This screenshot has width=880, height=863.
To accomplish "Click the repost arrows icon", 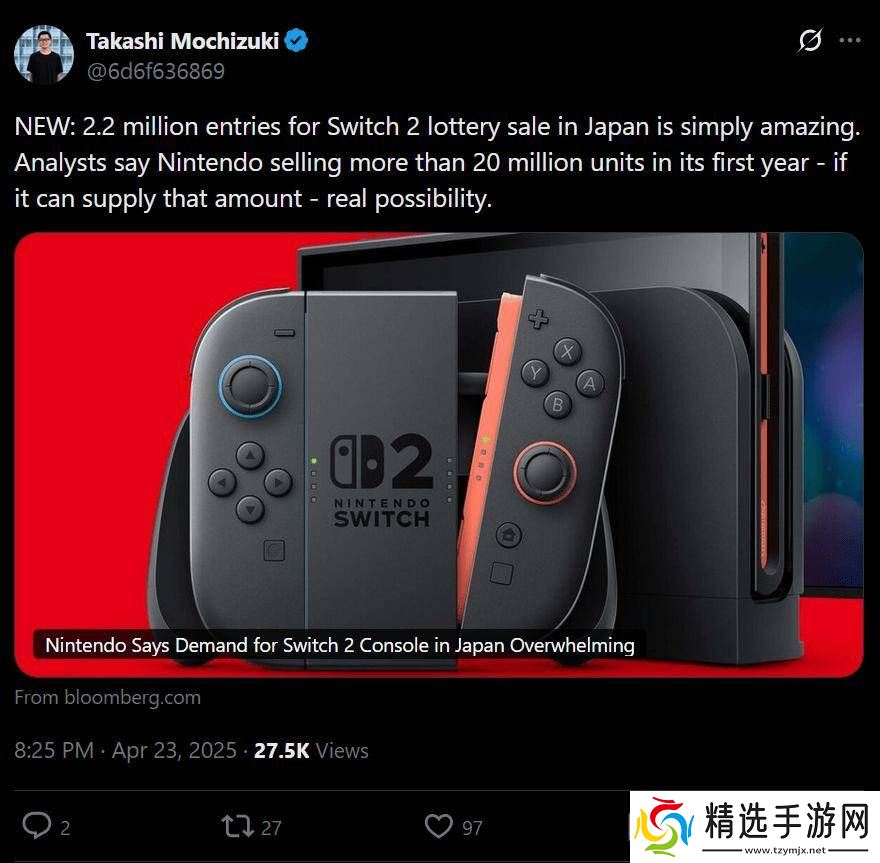I will [237, 827].
